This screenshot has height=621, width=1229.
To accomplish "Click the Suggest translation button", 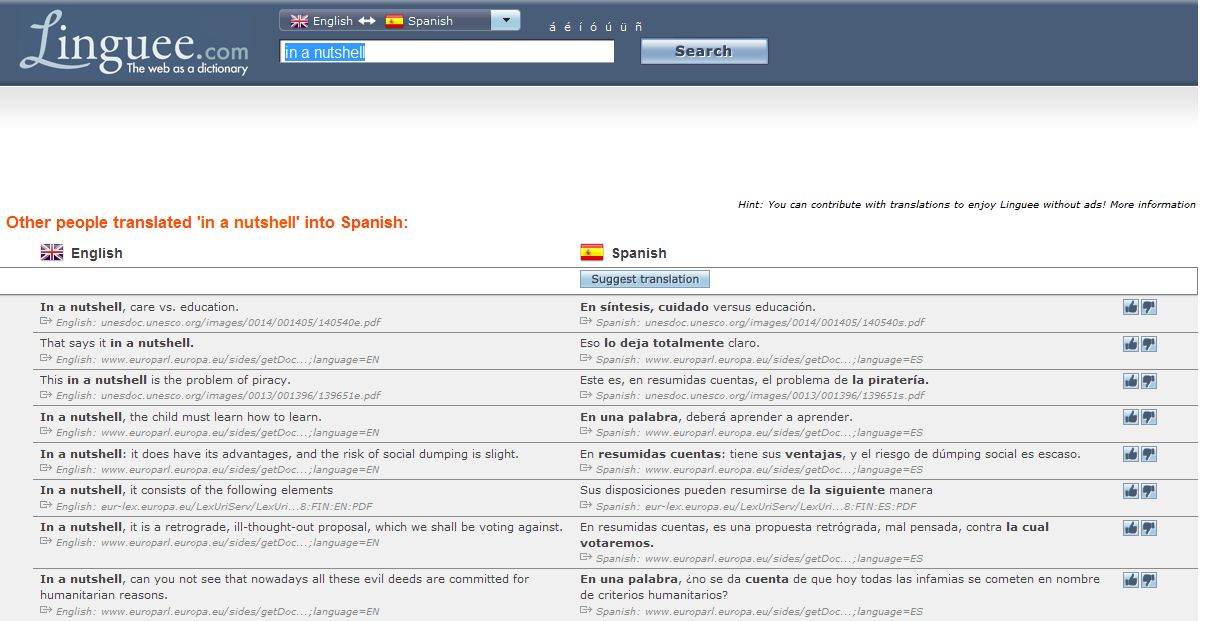I will [x=645, y=279].
